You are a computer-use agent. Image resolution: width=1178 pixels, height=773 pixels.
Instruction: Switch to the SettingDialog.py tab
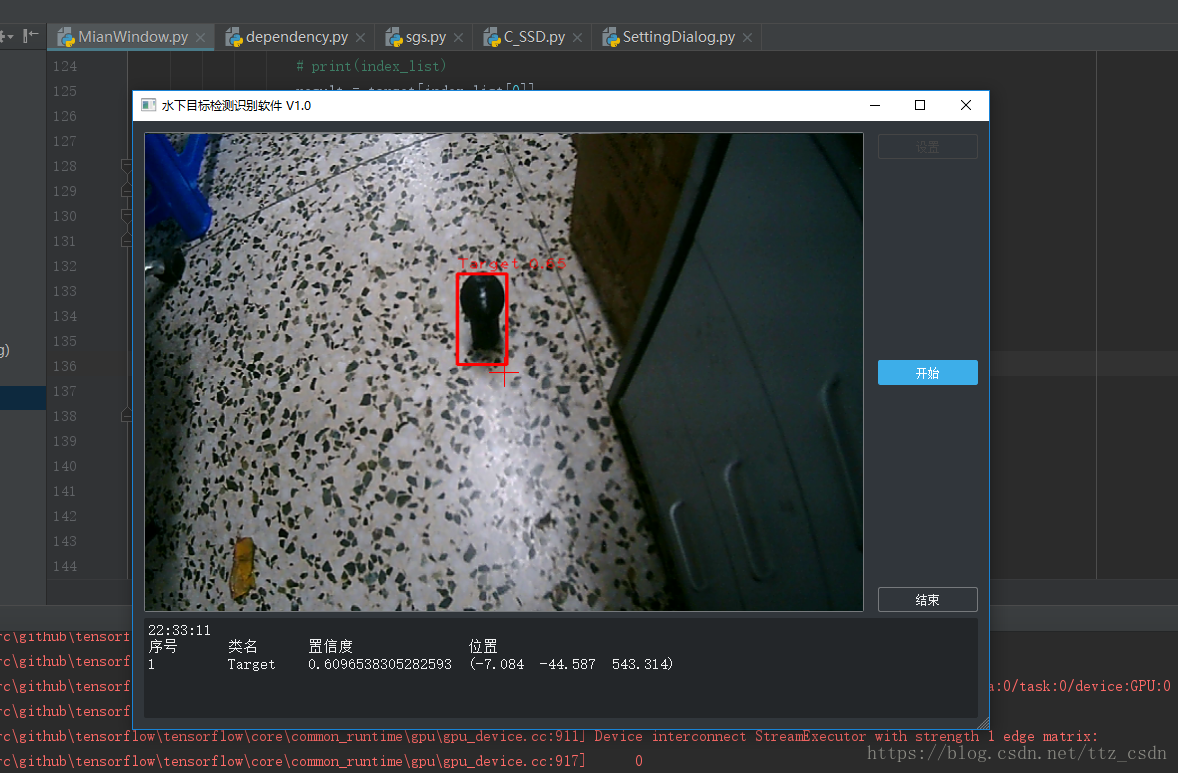678,37
